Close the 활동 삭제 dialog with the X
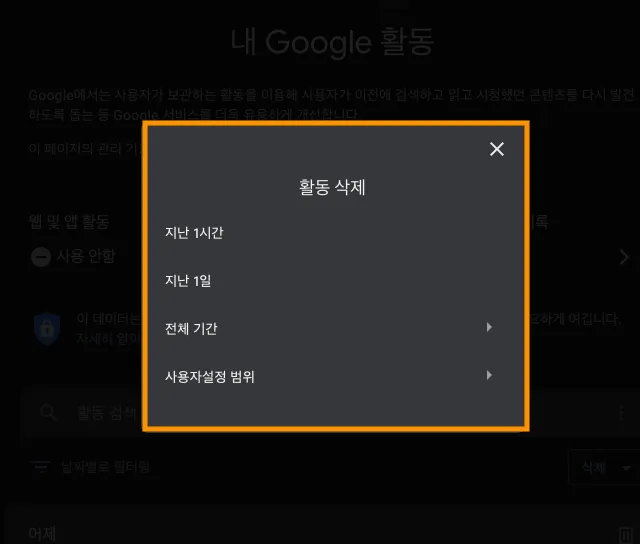 coord(497,149)
